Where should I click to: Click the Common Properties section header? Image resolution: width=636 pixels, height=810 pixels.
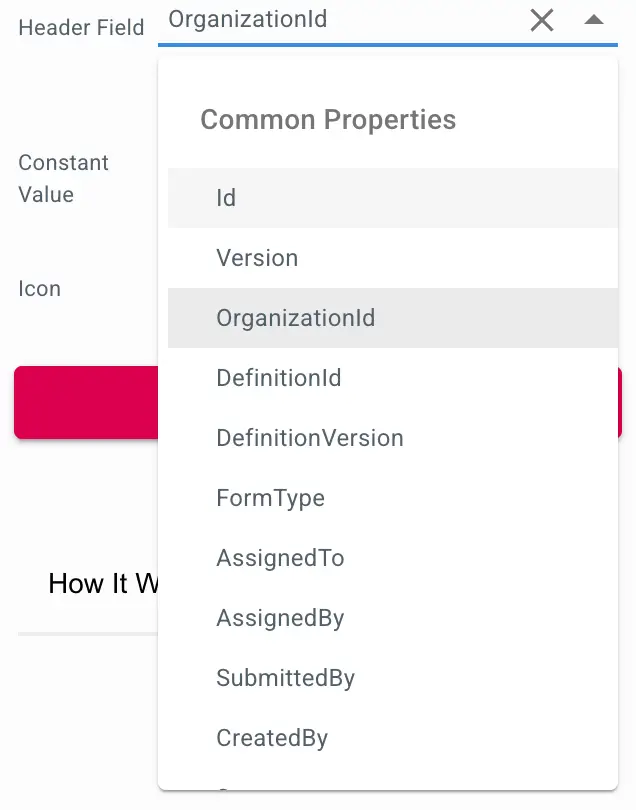tap(328, 119)
